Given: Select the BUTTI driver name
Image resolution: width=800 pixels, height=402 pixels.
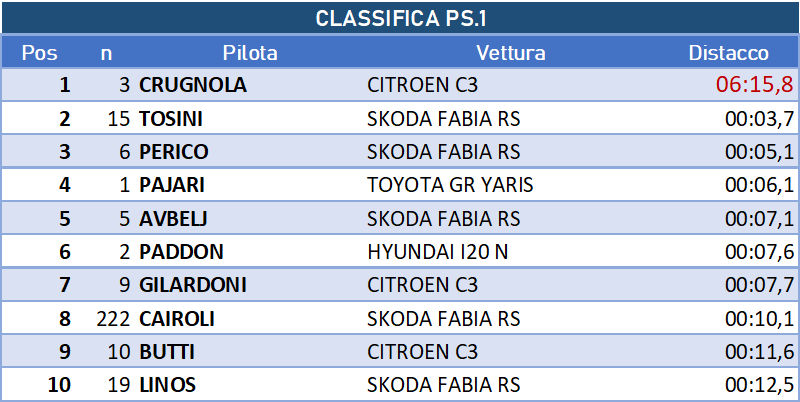Looking at the screenshot, I should 167,352.
